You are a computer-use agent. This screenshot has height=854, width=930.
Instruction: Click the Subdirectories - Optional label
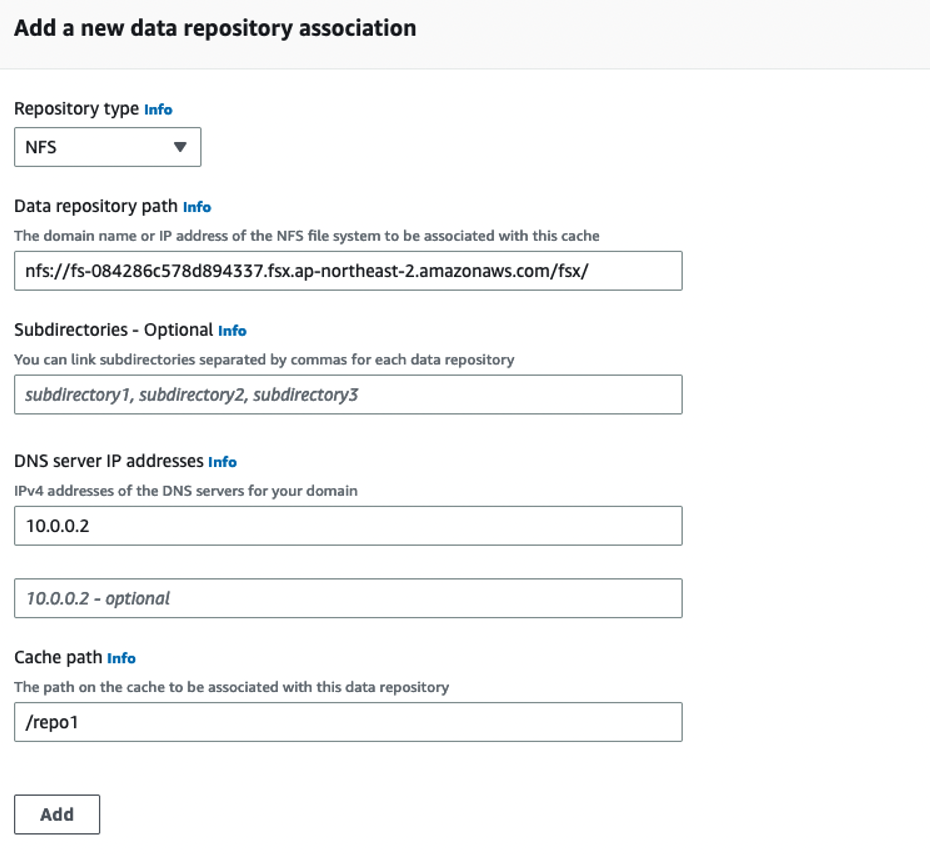click(113, 330)
